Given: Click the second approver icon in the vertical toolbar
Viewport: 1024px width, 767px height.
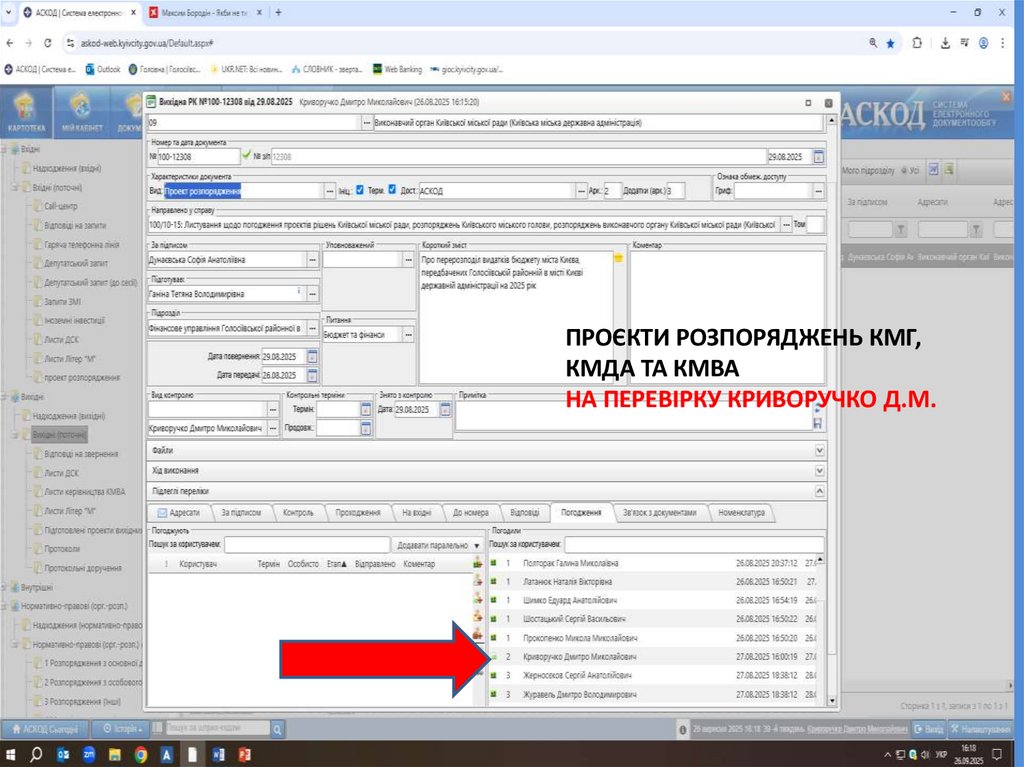Looking at the screenshot, I should pos(478,580).
